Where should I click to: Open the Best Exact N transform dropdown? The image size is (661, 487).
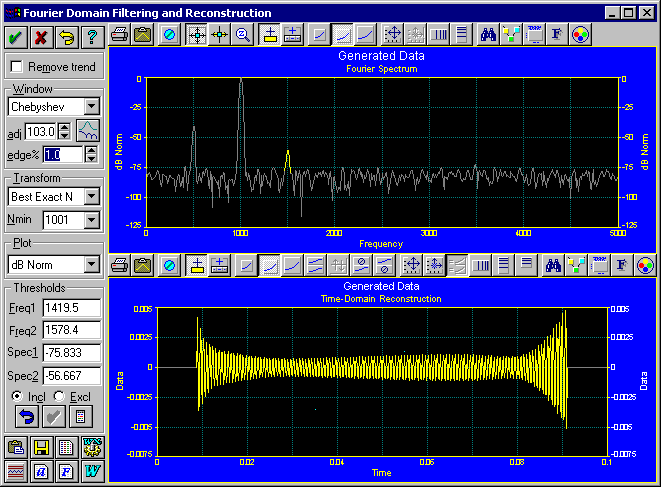click(92, 196)
